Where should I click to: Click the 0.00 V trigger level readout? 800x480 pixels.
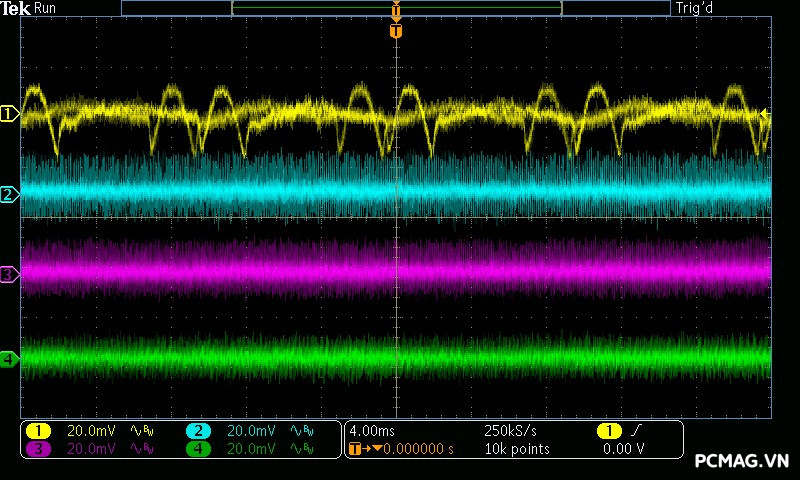tap(622, 449)
